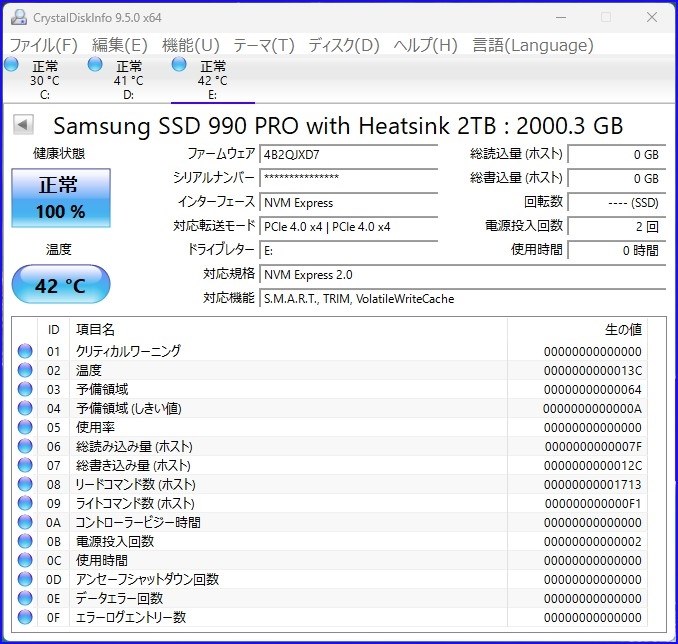This screenshot has width=678, height=644.
Task: Click the status orb of attribute 04
Action: point(25,408)
